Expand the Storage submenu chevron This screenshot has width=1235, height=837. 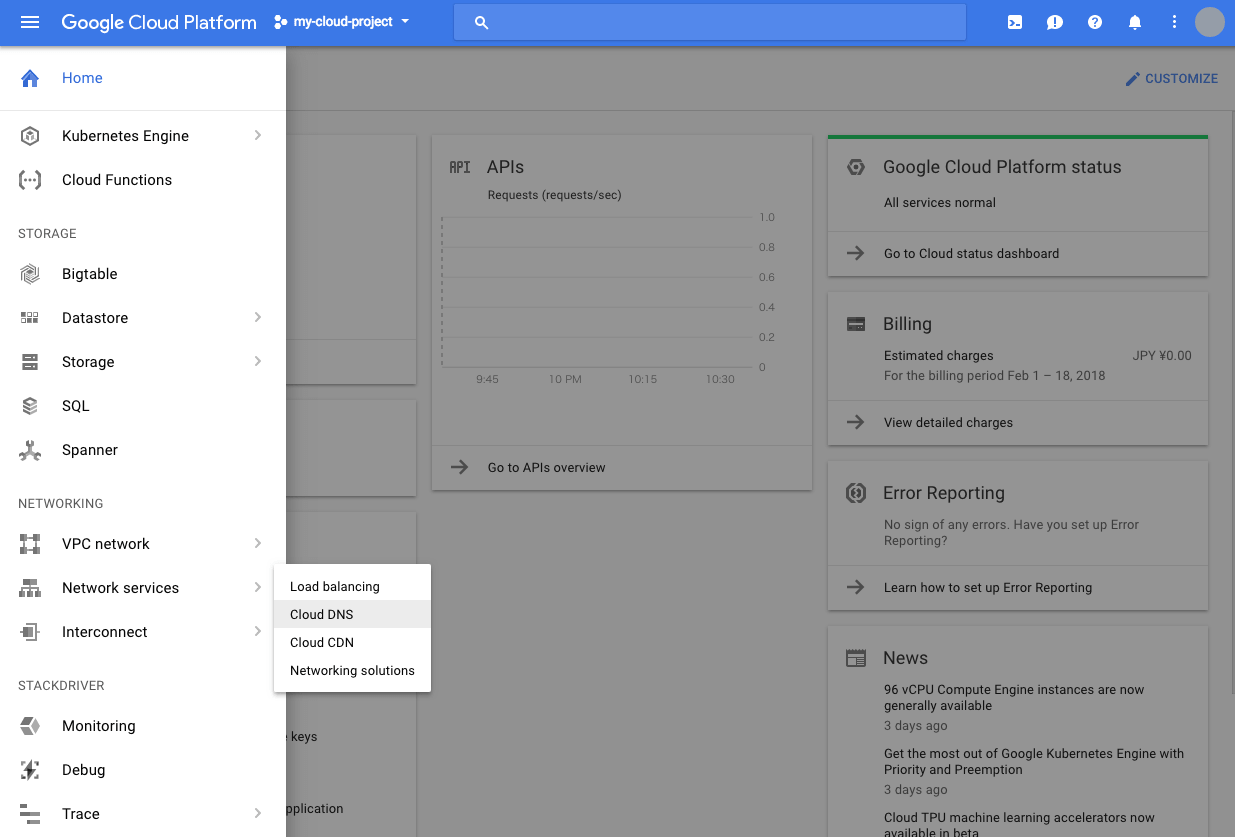258,361
